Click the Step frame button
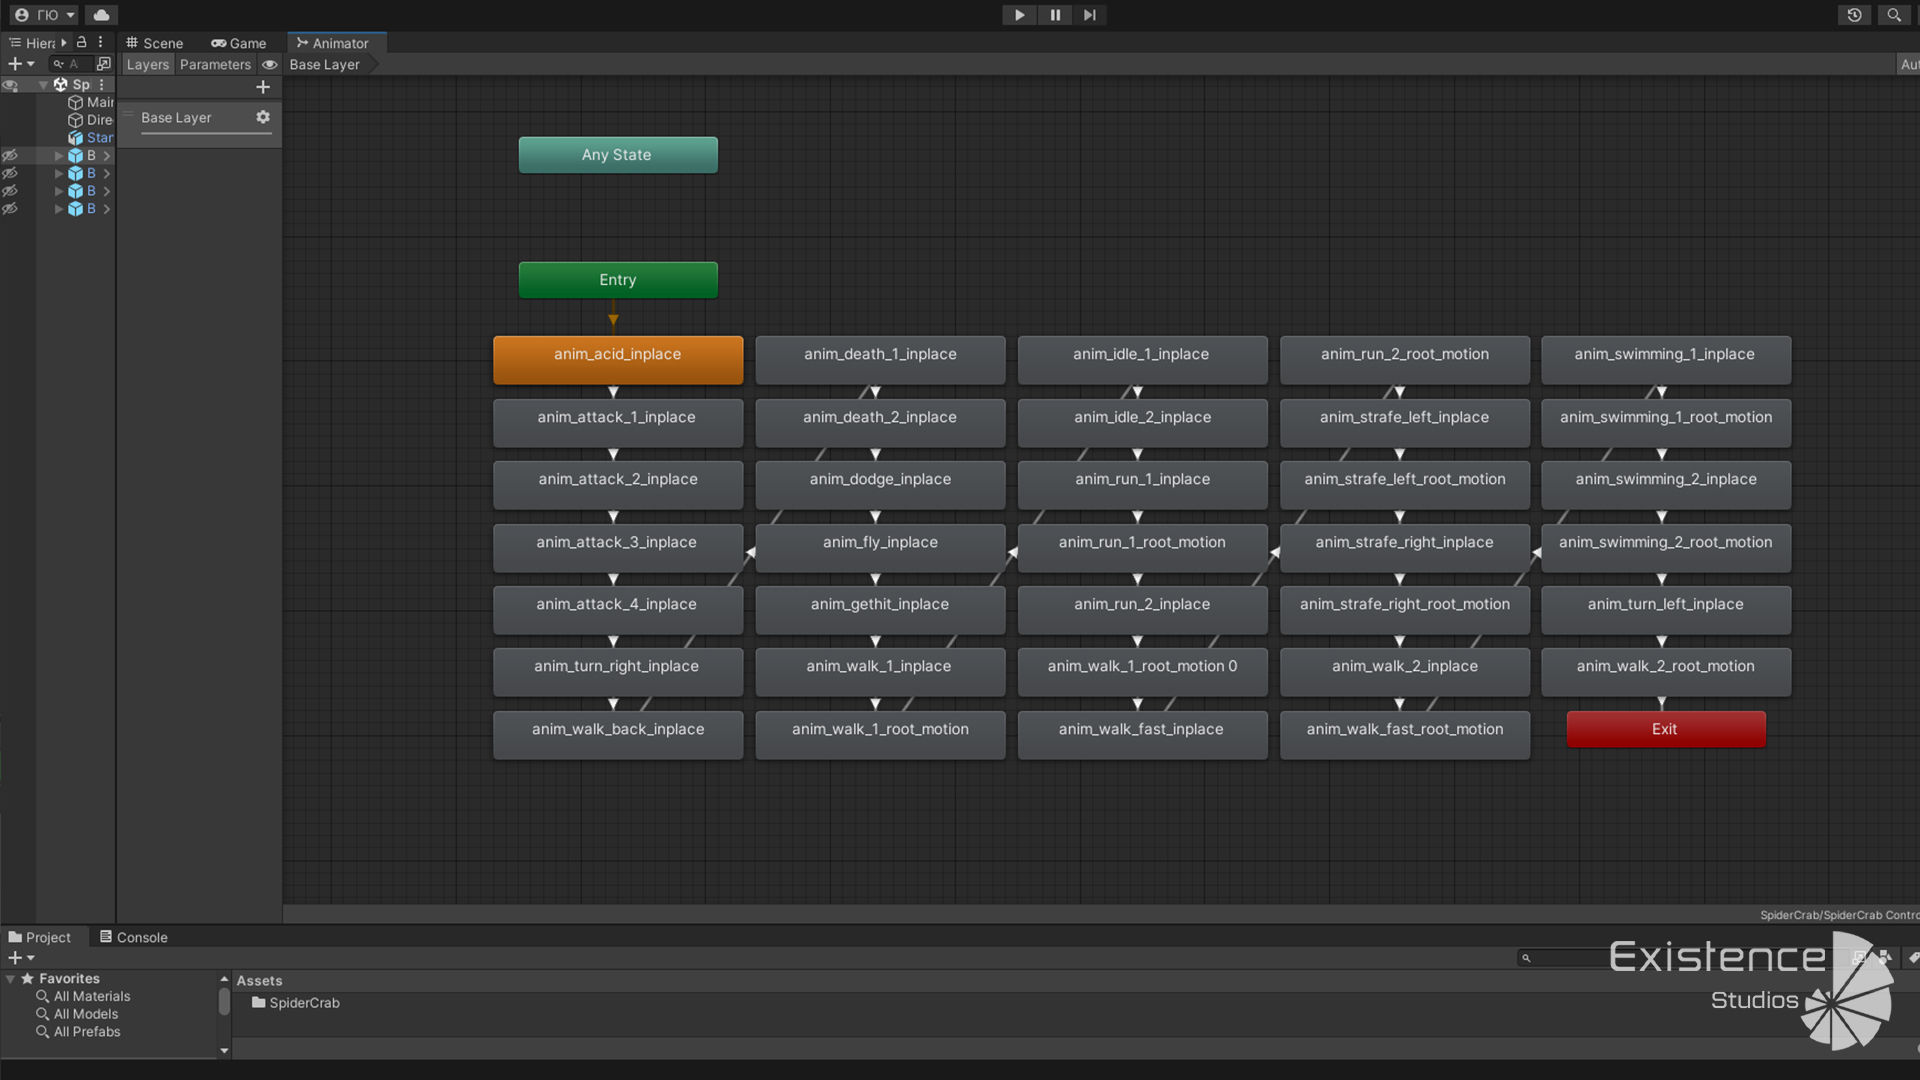The height and width of the screenshot is (1080, 1920). click(1090, 15)
